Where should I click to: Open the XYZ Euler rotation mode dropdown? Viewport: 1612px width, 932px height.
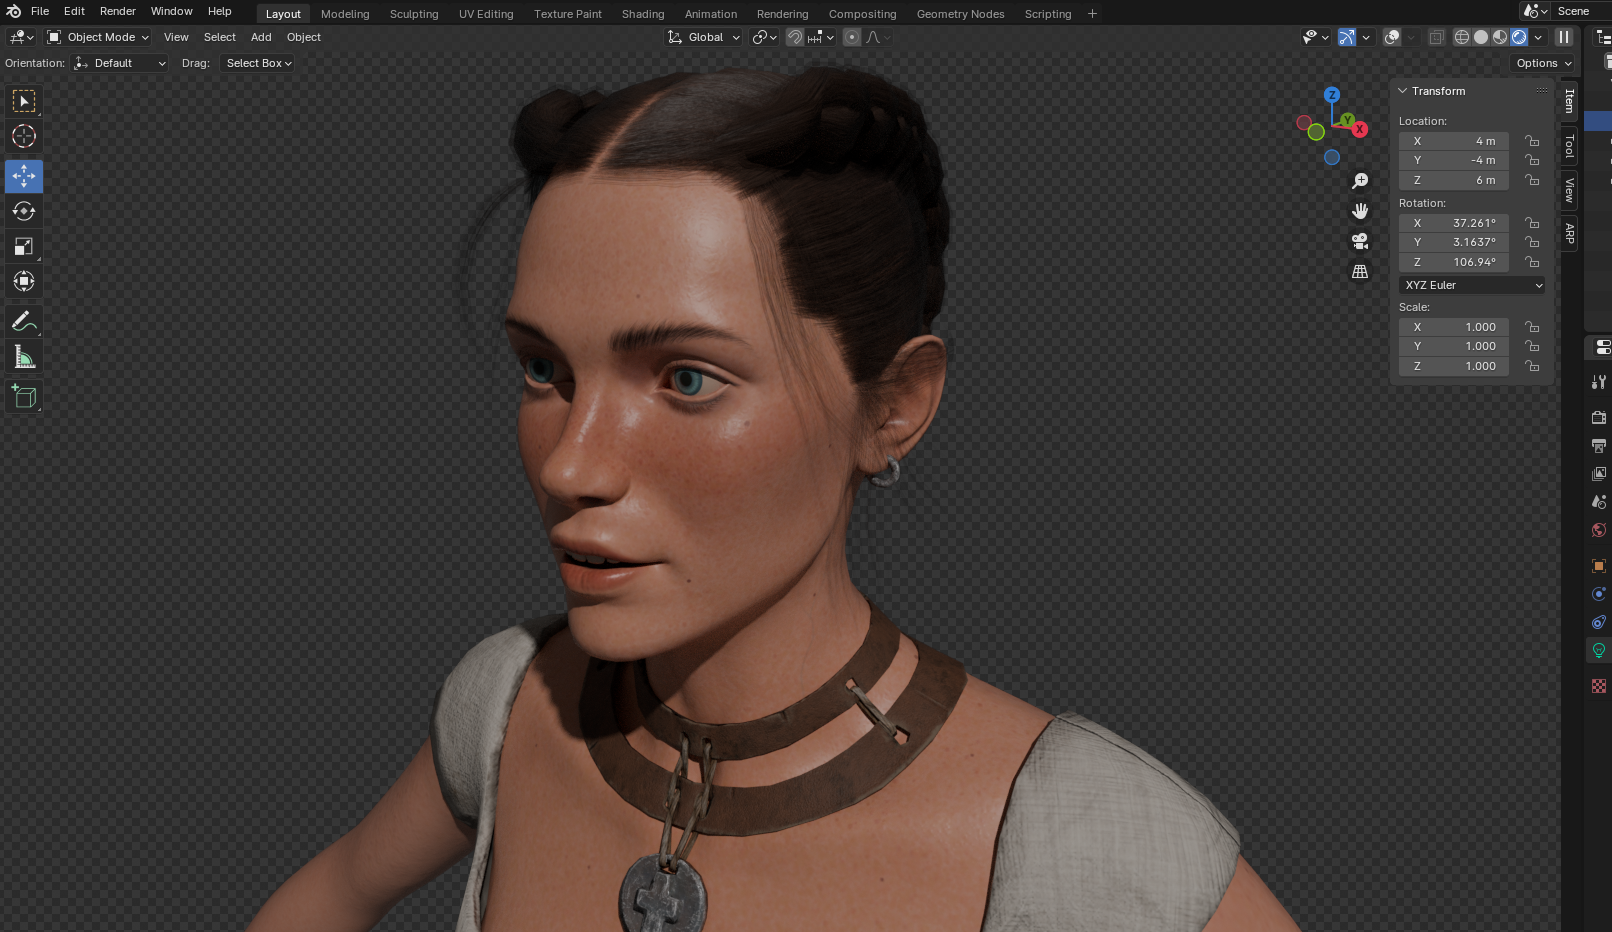click(1472, 285)
